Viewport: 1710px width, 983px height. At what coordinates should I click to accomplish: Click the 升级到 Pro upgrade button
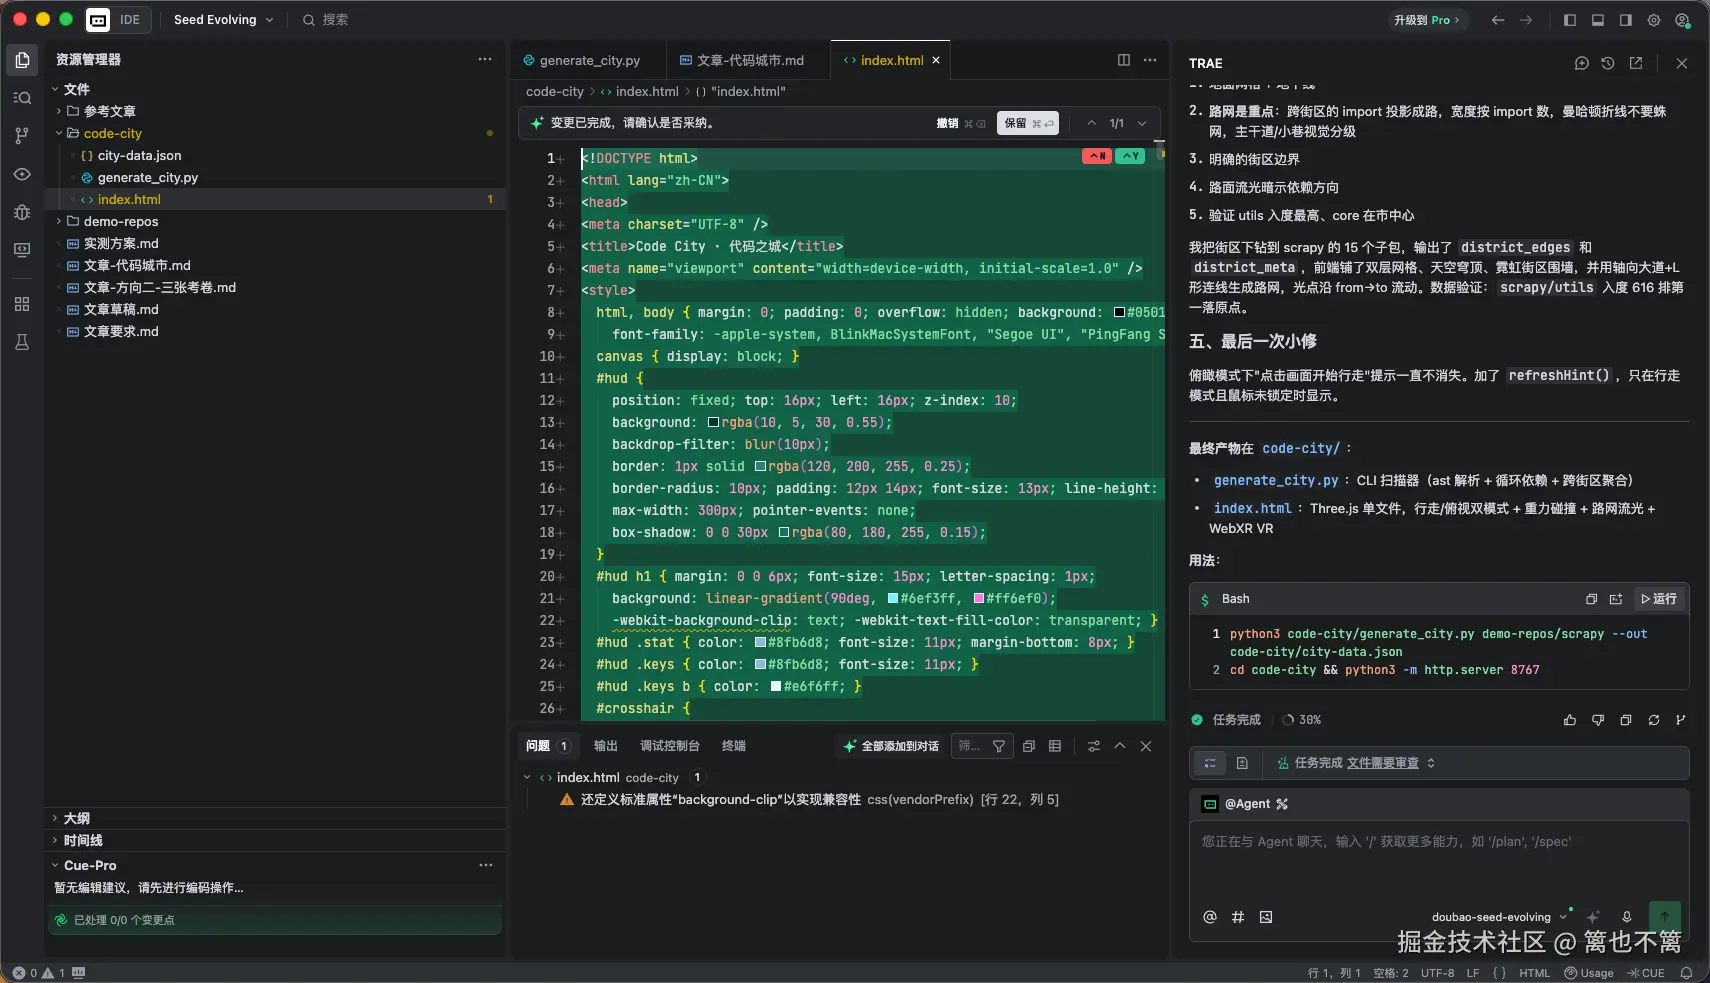point(1427,20)
